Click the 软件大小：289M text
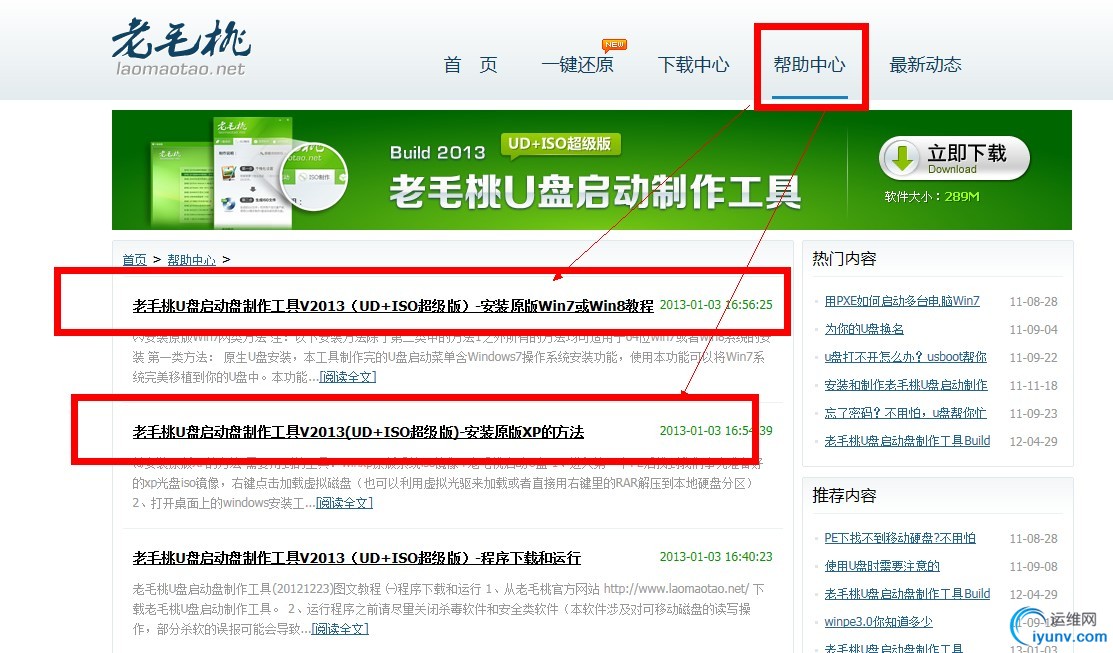 [x=931, y=197]
